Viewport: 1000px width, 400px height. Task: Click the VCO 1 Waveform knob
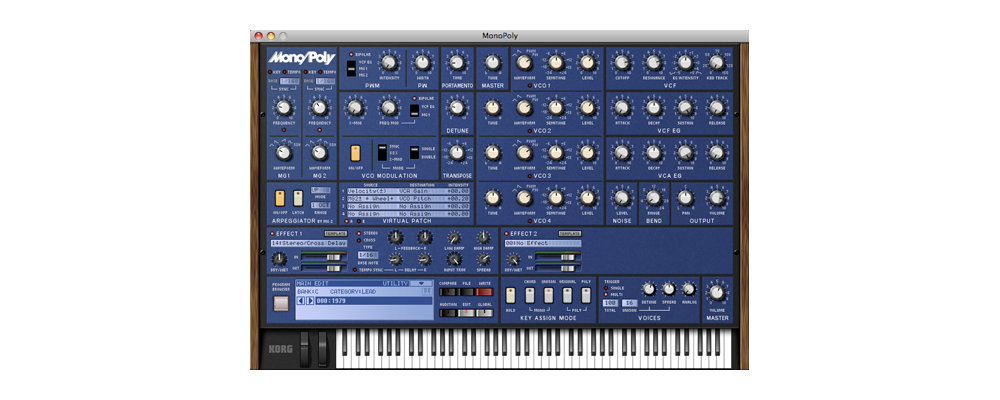pyautogui.click(x=523, y=63)
